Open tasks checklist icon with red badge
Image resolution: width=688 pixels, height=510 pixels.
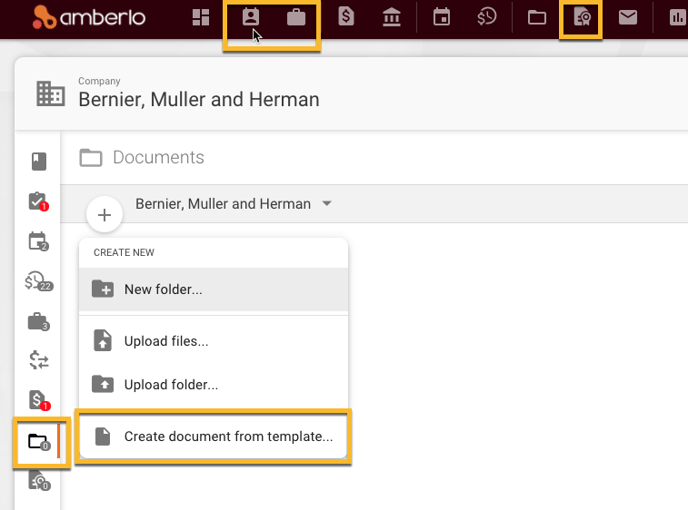tap(39, 201)
